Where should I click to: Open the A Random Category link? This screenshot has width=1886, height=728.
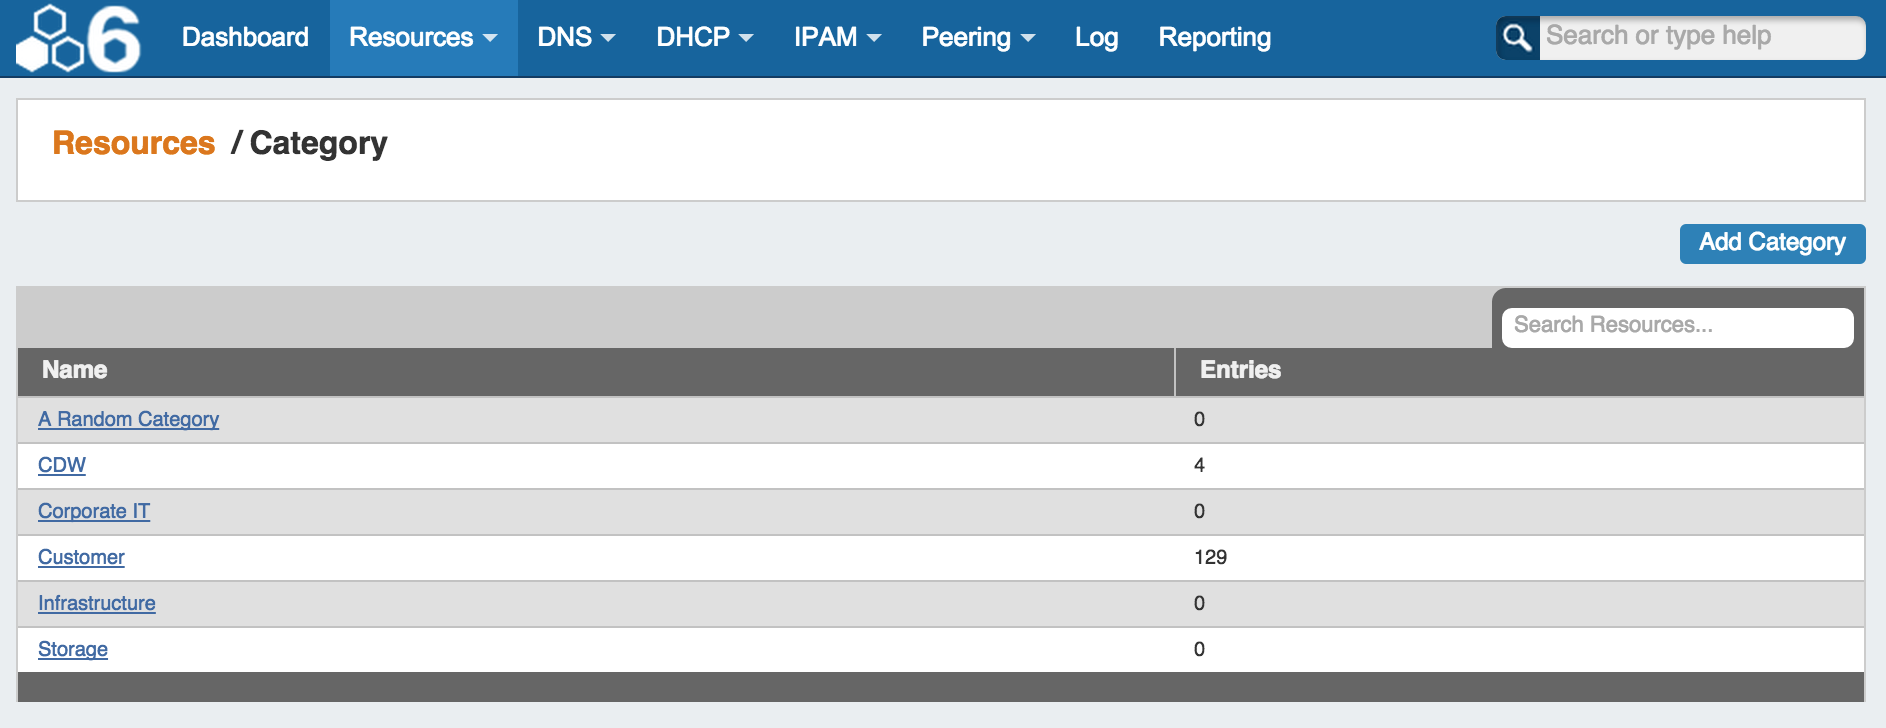128,419
